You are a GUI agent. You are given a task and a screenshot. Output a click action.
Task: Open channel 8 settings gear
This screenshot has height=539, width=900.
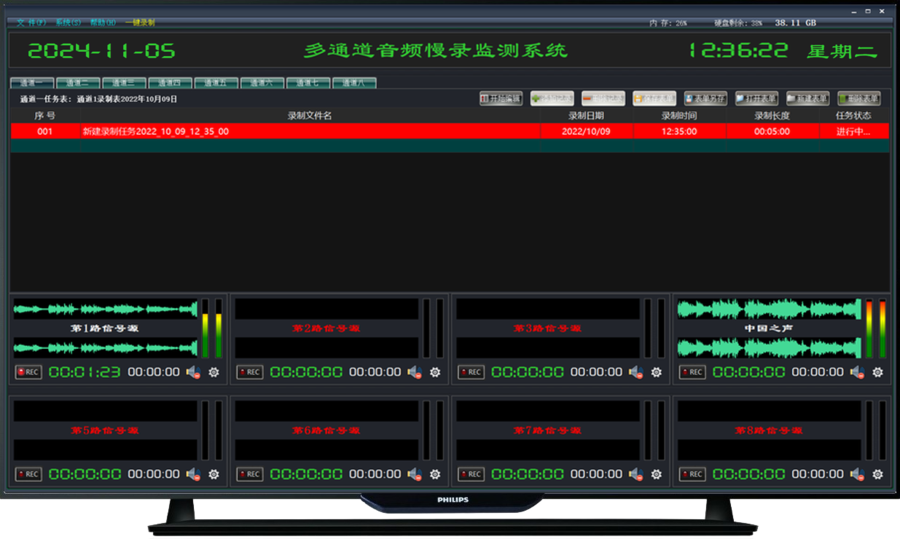click(877, 474)
